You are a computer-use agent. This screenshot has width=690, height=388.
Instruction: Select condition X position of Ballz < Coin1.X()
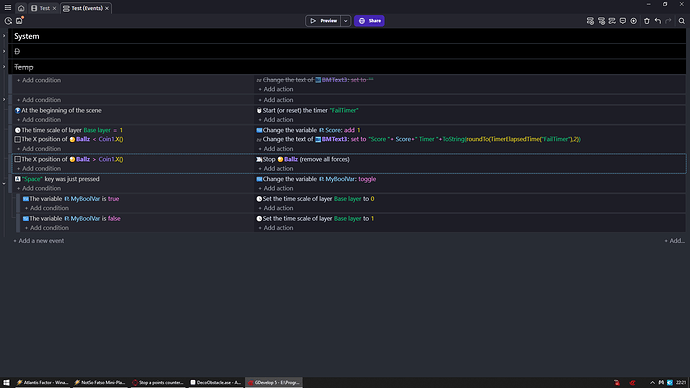69,139
